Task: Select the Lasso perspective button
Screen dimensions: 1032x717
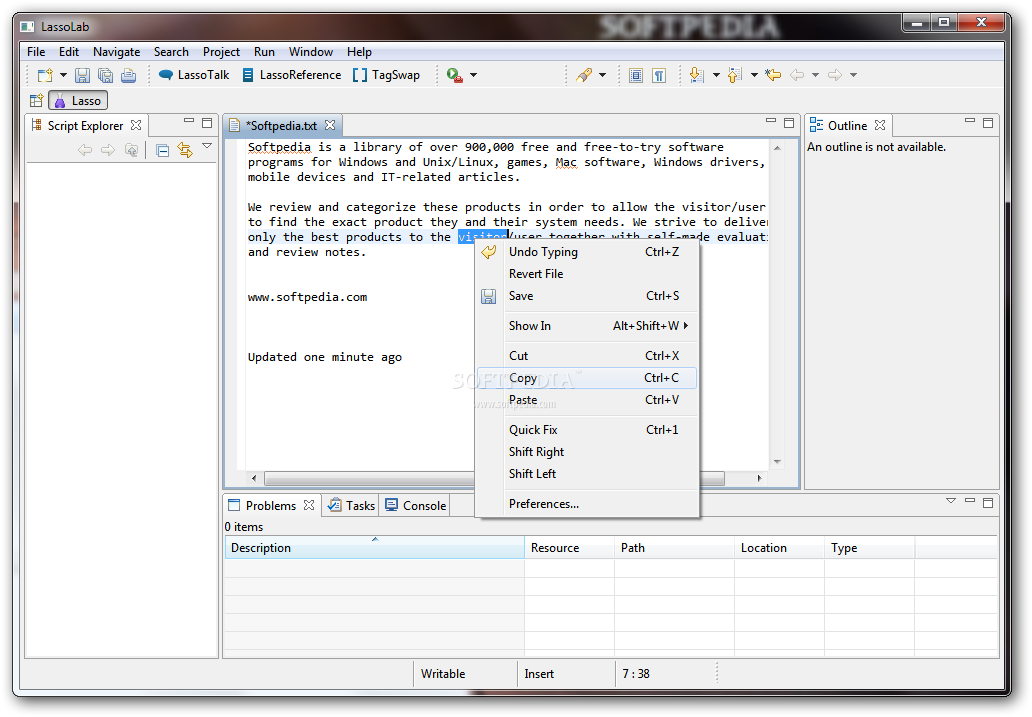Action: point(78,101)
